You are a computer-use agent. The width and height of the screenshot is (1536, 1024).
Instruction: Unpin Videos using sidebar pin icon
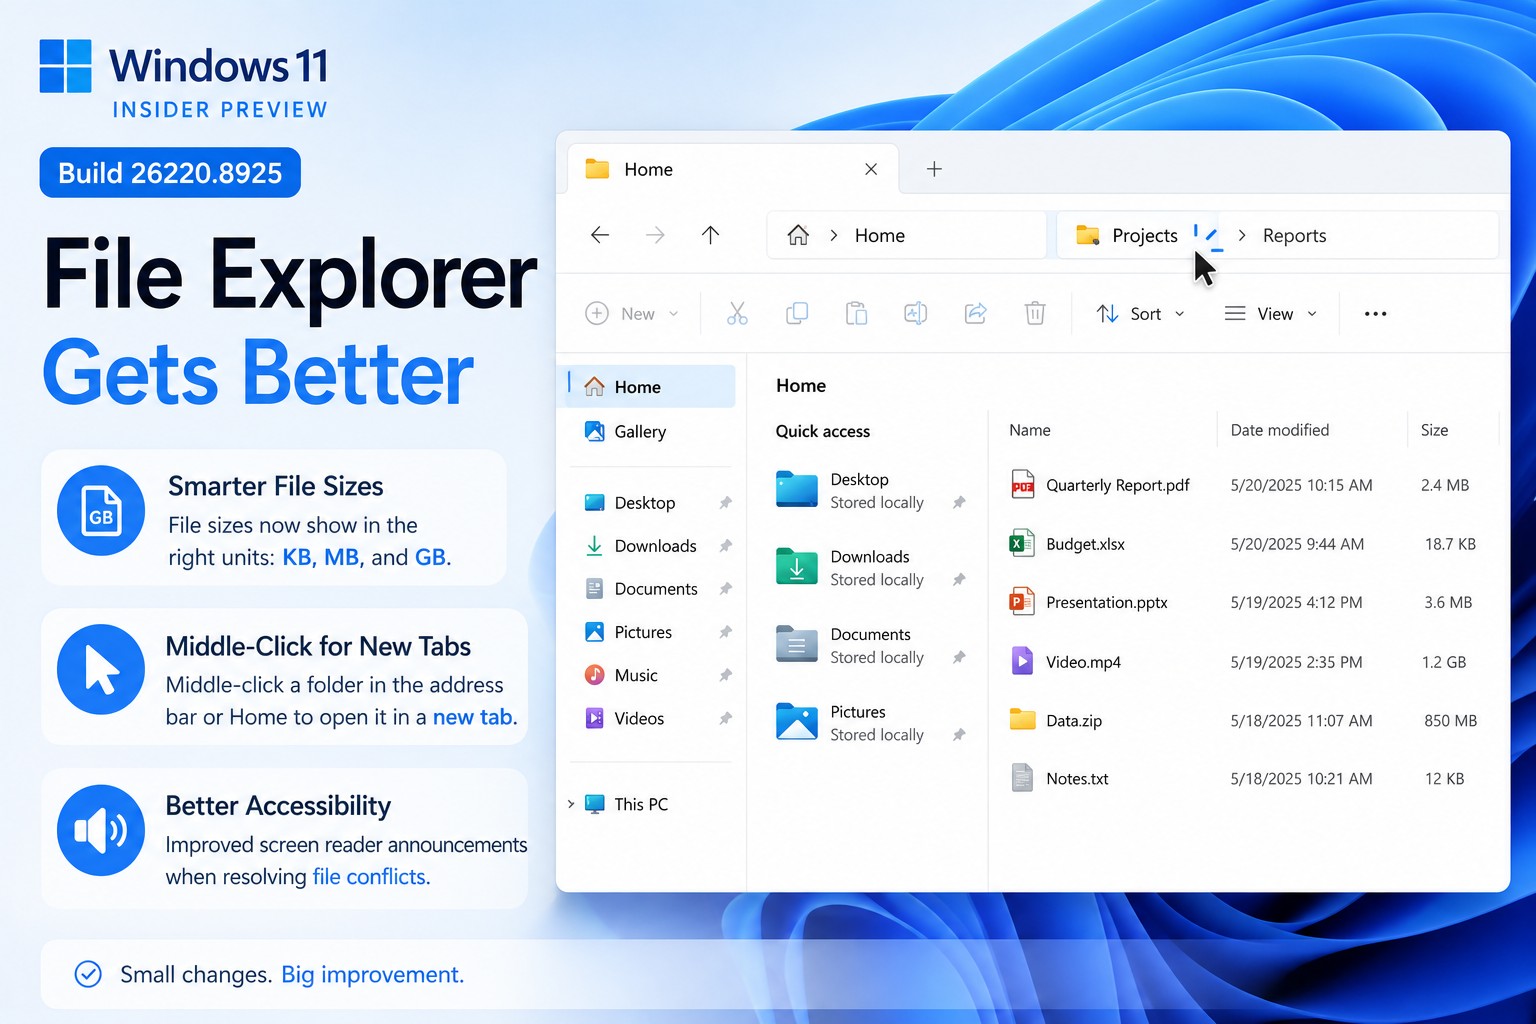click(726, 718)
